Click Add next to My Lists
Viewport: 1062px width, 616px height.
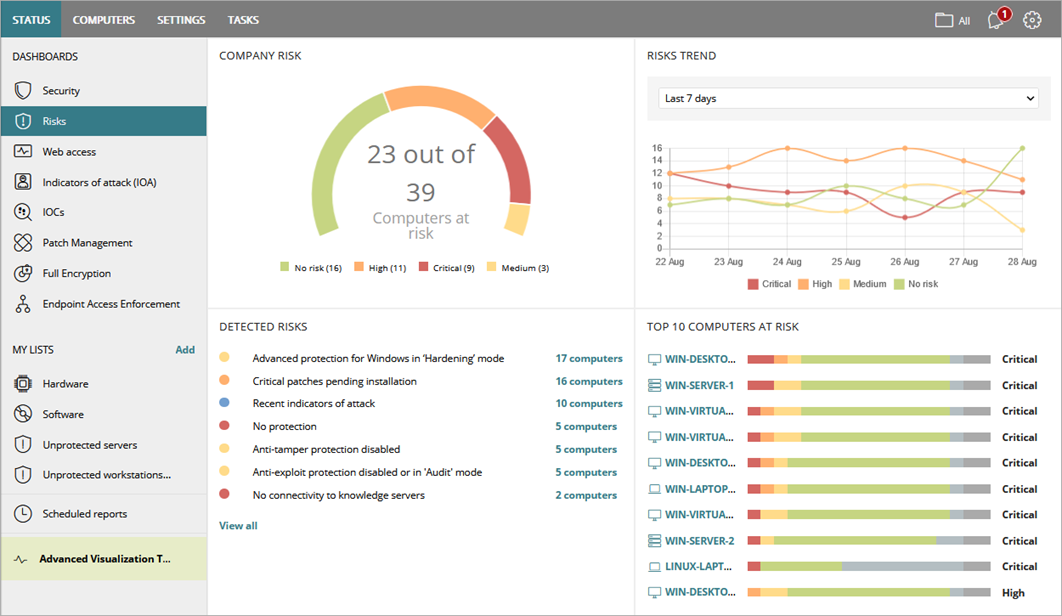[185, 349]
